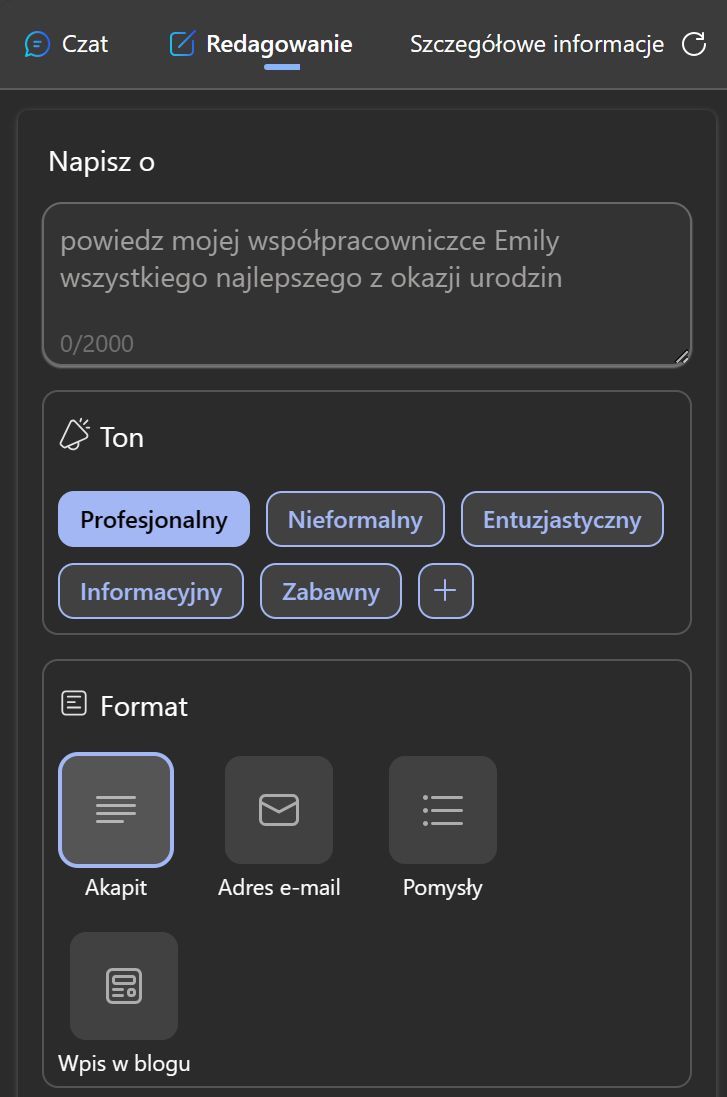Click the Redagowanie pencil icon
The image size is (727, 1097).
pyautogui.click(x=182, y=44)
